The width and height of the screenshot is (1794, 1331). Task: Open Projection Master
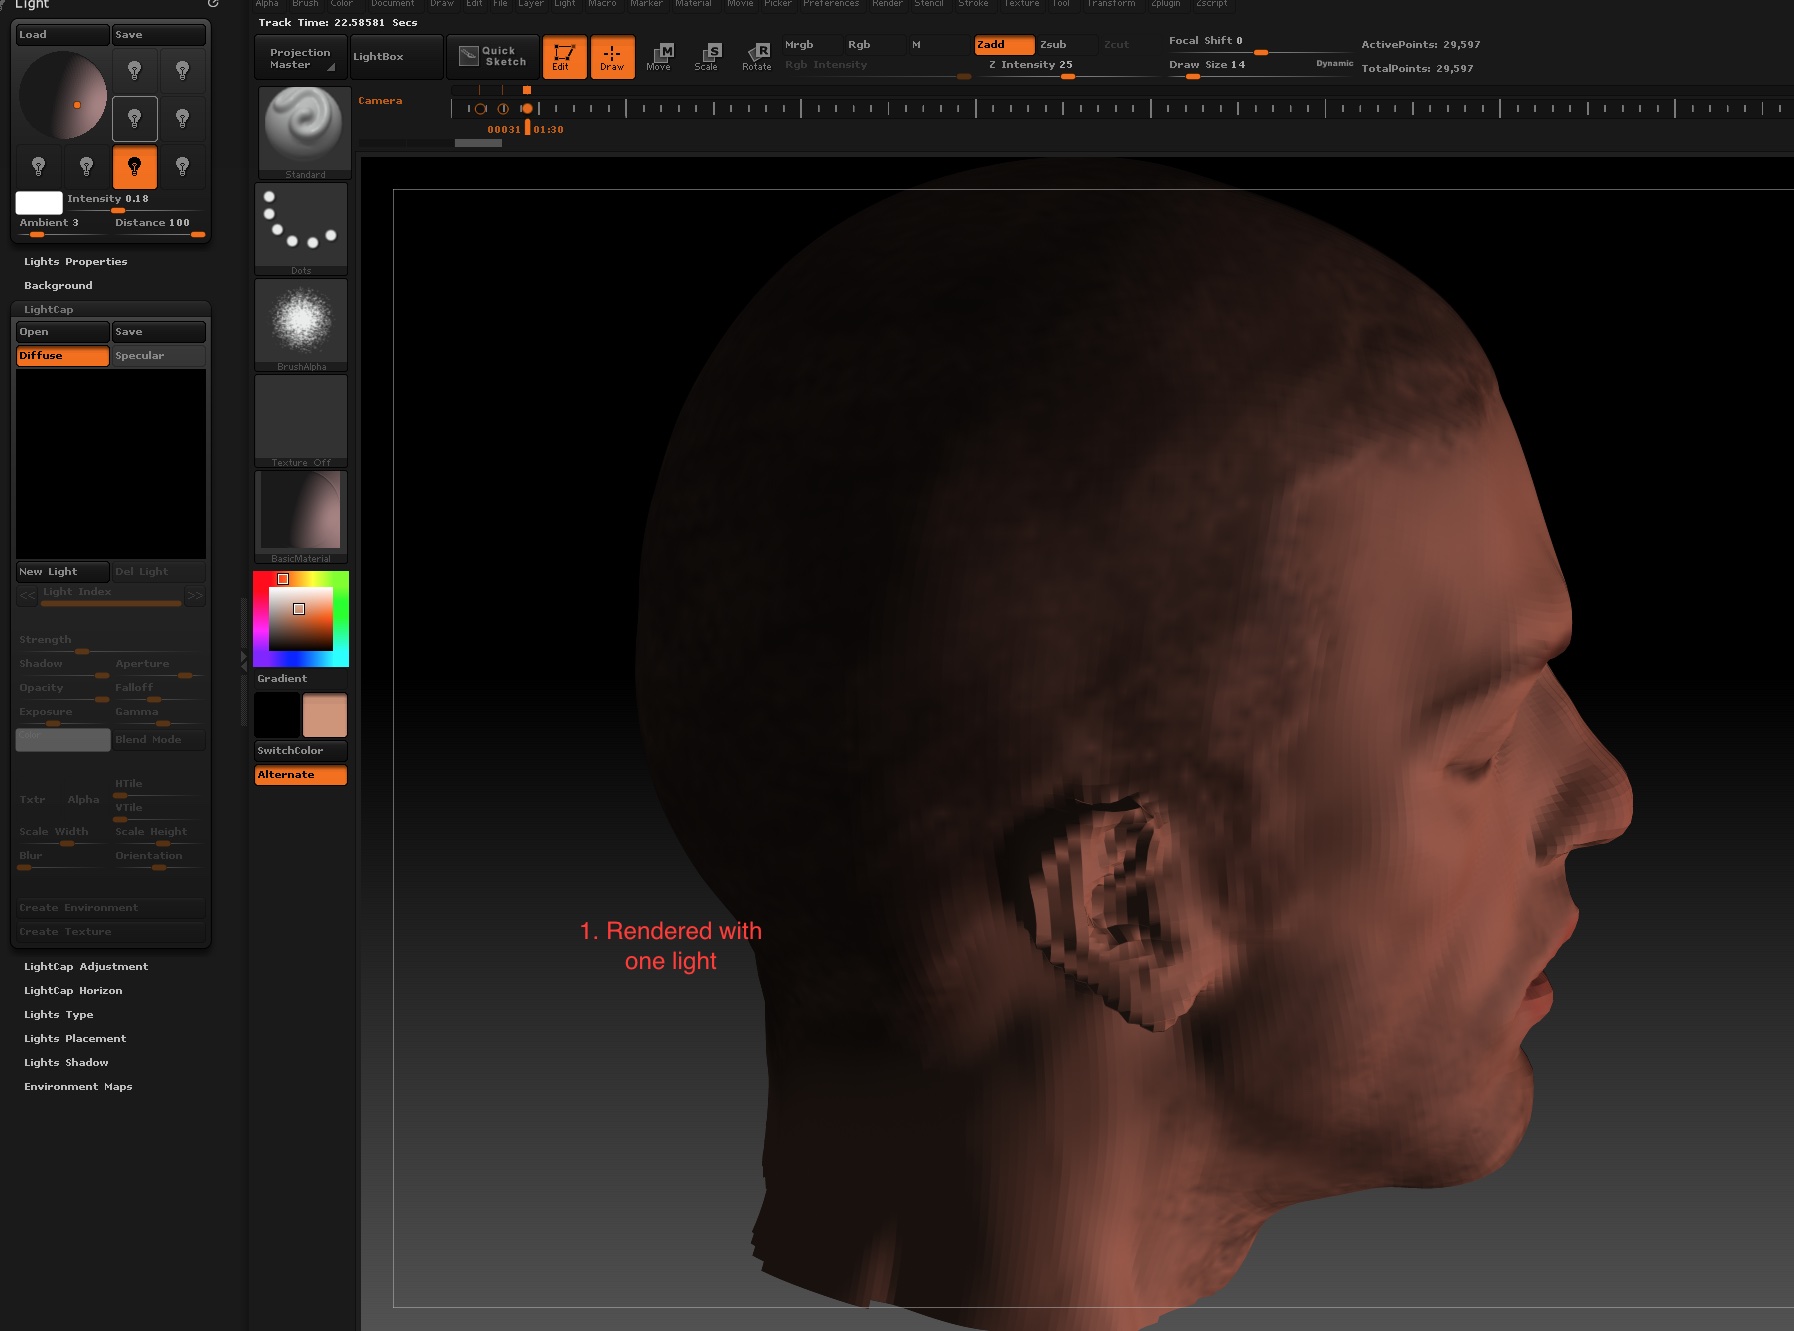[300, 58]
